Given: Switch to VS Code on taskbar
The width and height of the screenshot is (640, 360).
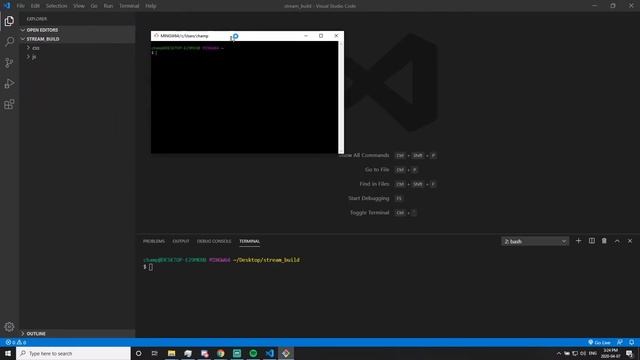Looking at the screenshot, I should tap(270, 353).
